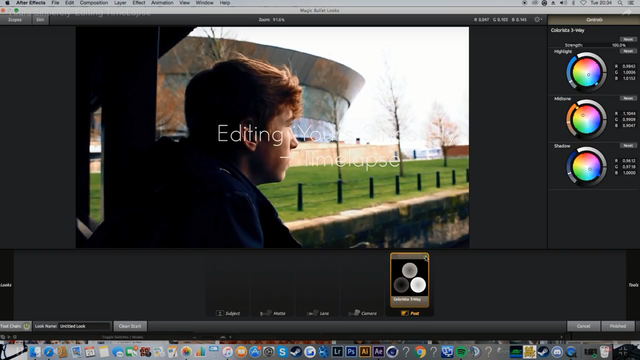Screen dimensions: 640x360
Task: Select the Lens stage in tool chain
Action: (x=318, y=313)
